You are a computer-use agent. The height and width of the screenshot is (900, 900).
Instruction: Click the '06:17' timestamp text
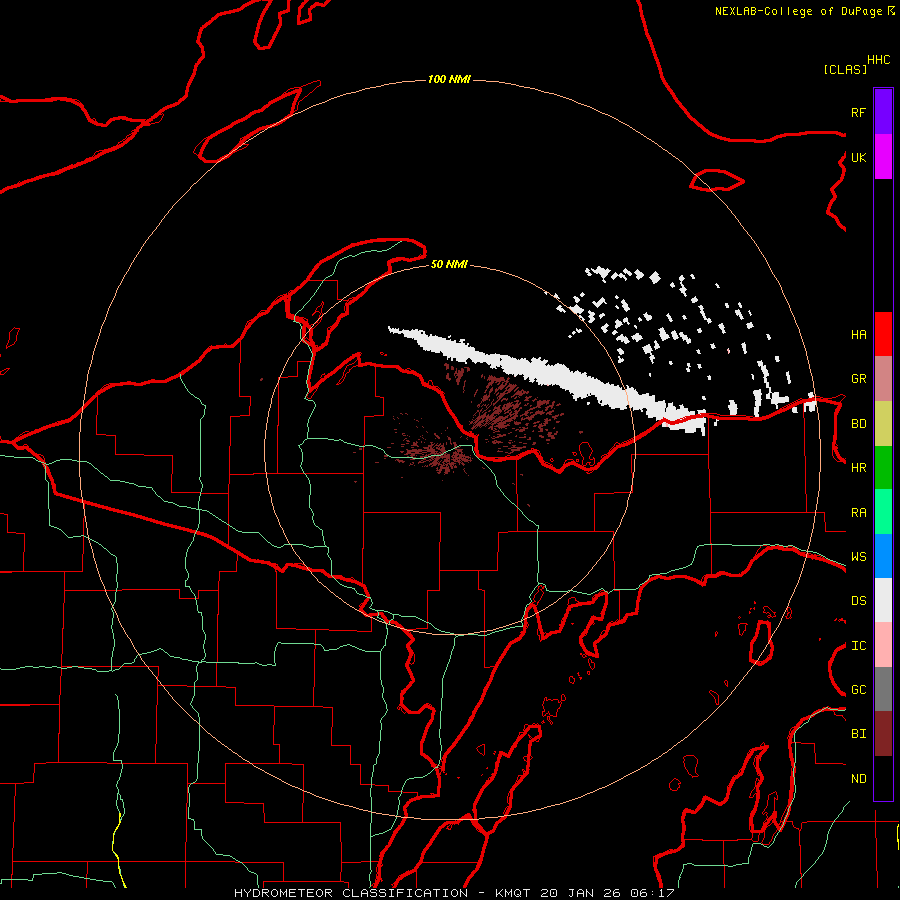[x=651, y=893]
